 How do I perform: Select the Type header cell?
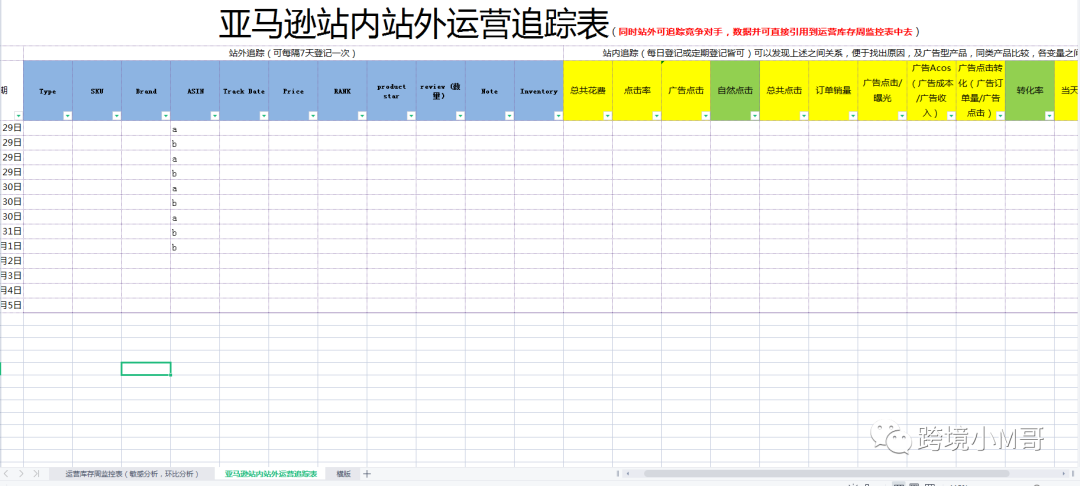click(48, 91)
